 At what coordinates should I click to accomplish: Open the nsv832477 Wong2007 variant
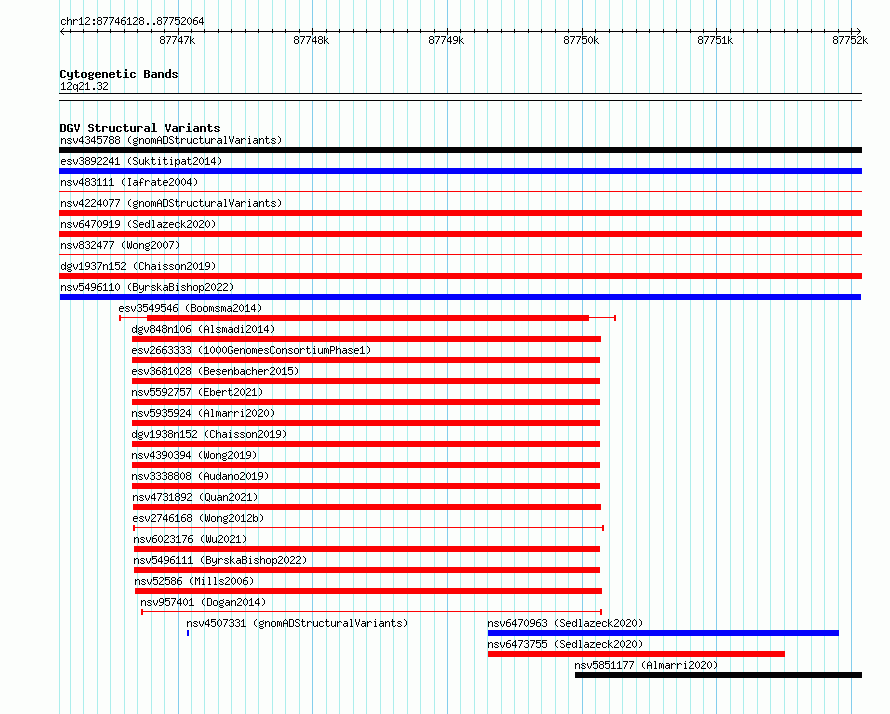120,245
